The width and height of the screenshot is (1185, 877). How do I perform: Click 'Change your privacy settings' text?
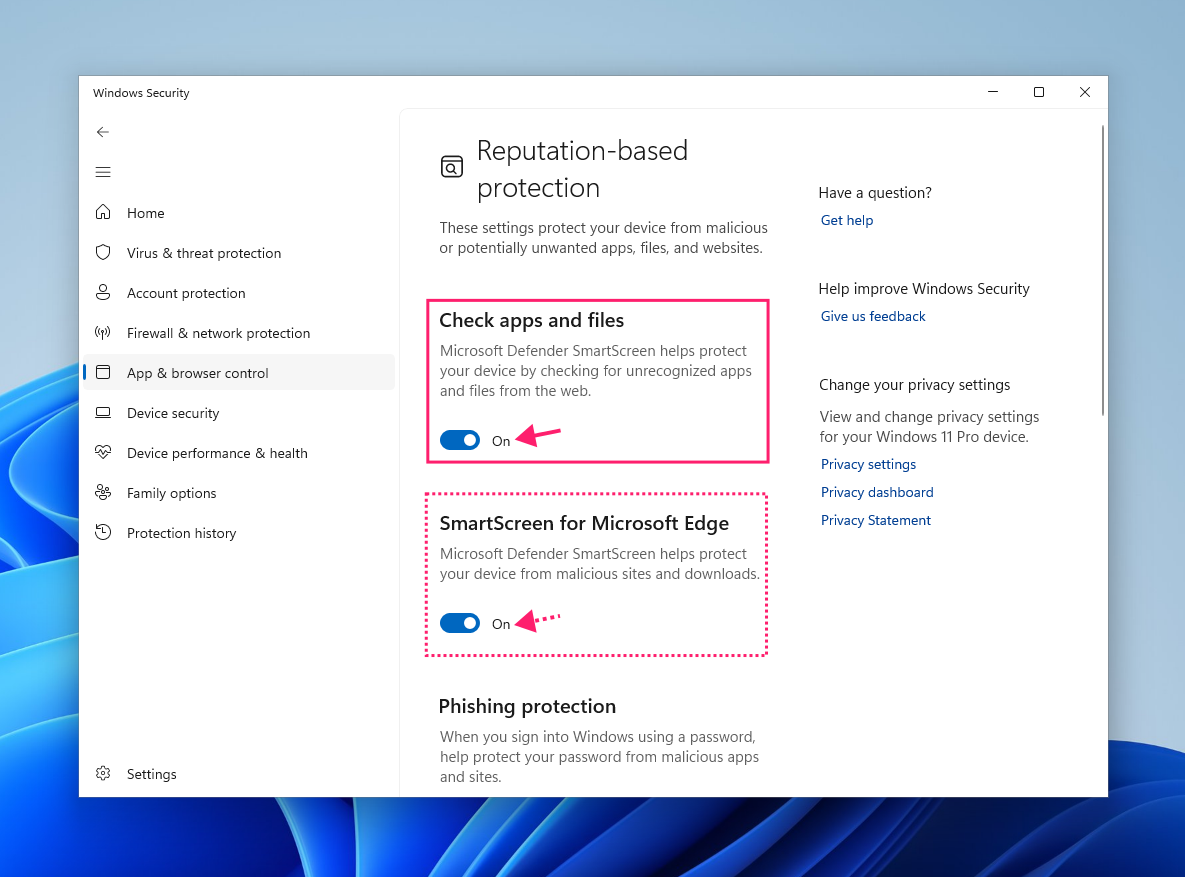click(x=914, y=385)
